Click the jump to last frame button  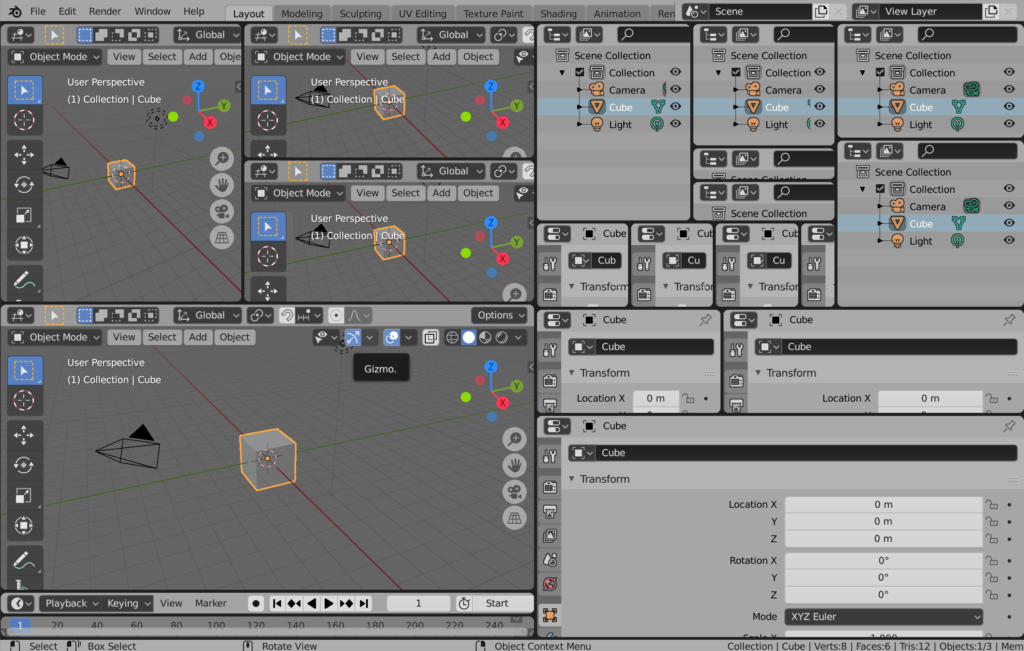click(x=364, y=604)
